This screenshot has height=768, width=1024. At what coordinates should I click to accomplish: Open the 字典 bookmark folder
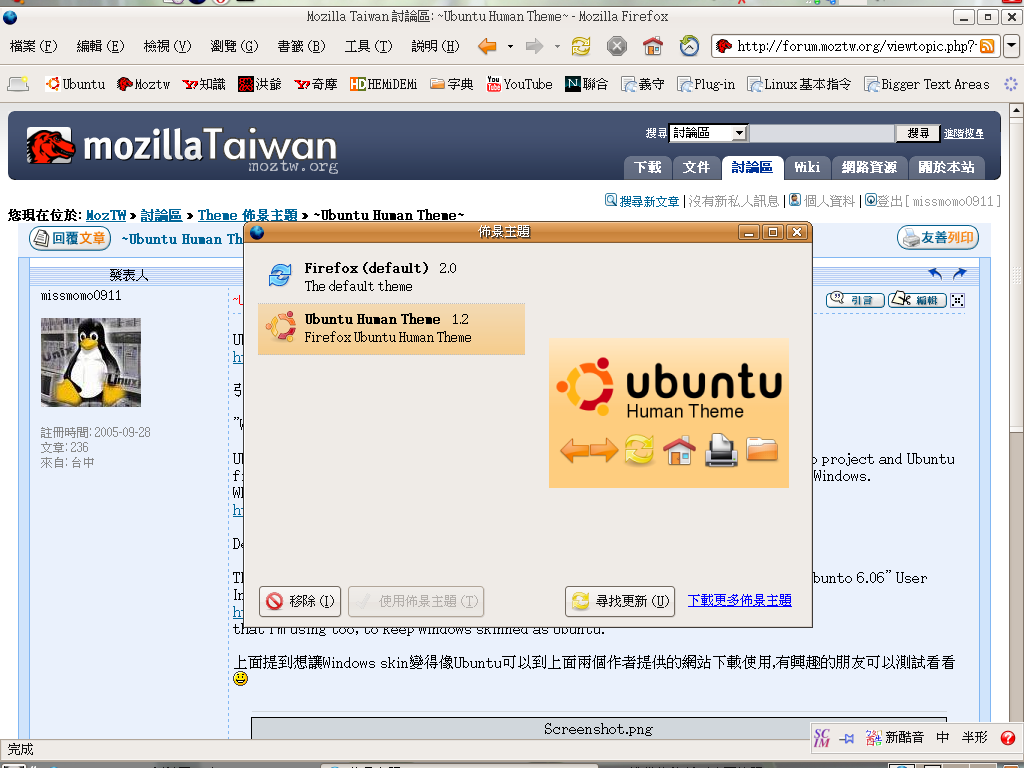[x=452, y=84]
